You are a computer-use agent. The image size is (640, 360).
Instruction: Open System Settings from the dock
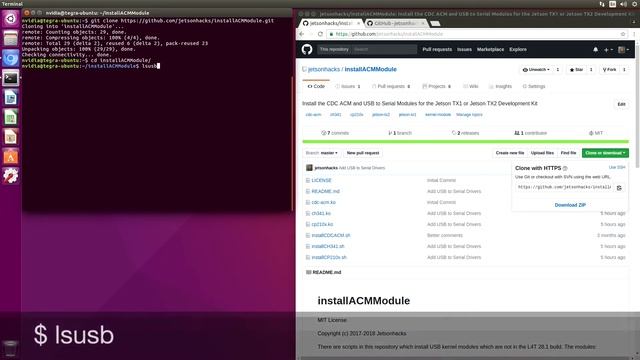[11, 176]
